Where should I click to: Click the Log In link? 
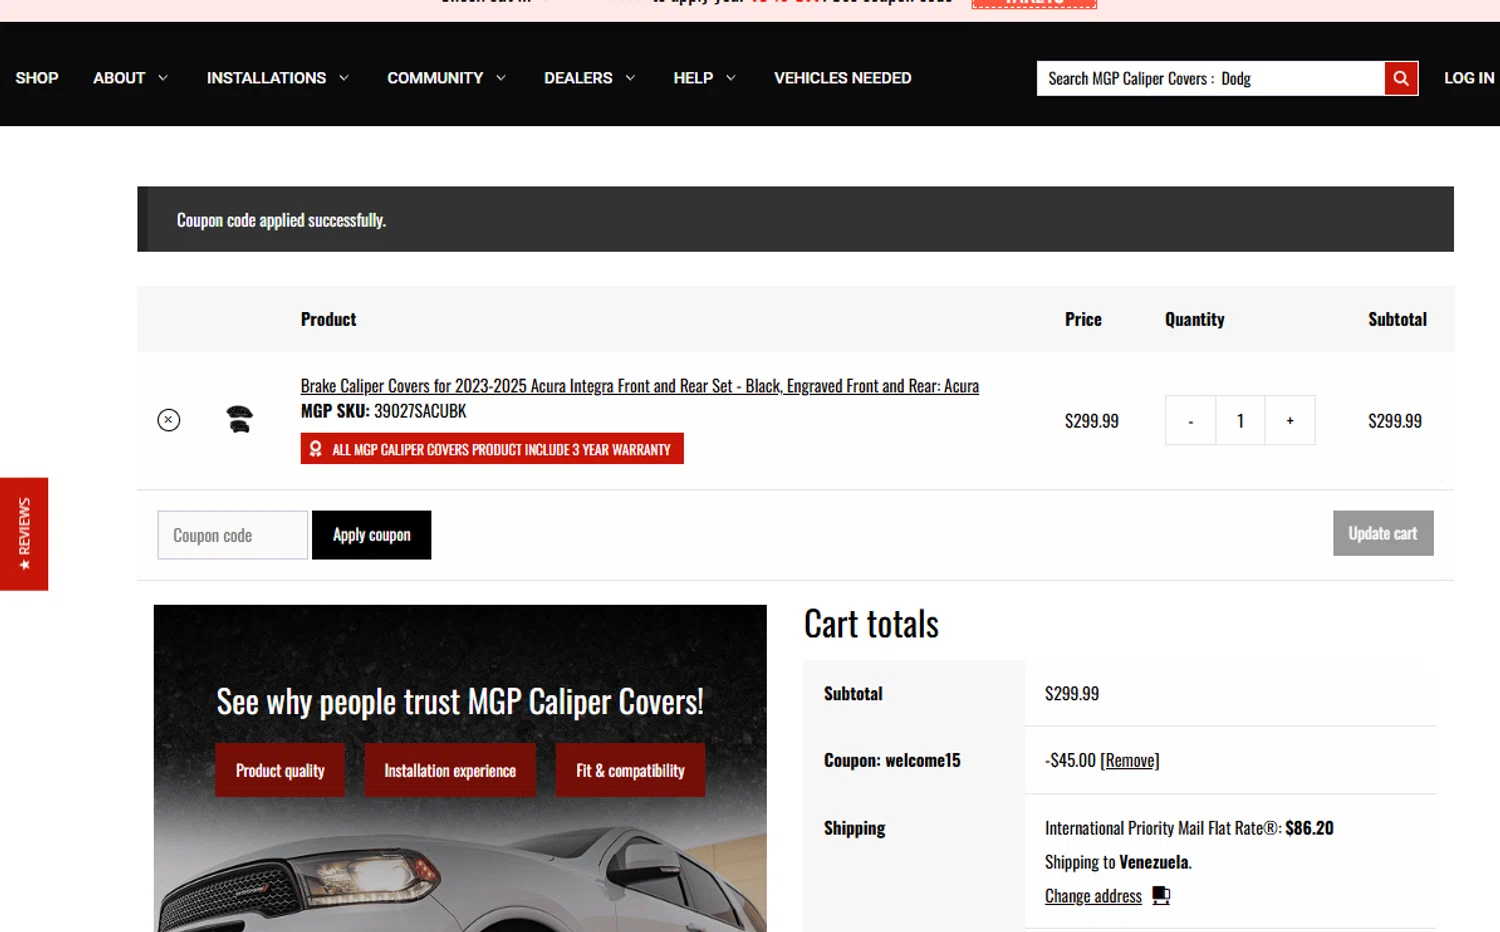1469,78
